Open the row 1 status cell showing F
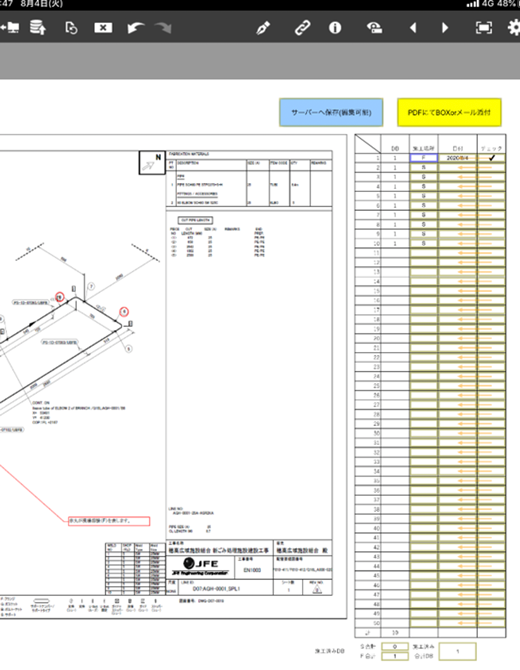The width and height of the screenshot is (520, 670). [423, 158]
